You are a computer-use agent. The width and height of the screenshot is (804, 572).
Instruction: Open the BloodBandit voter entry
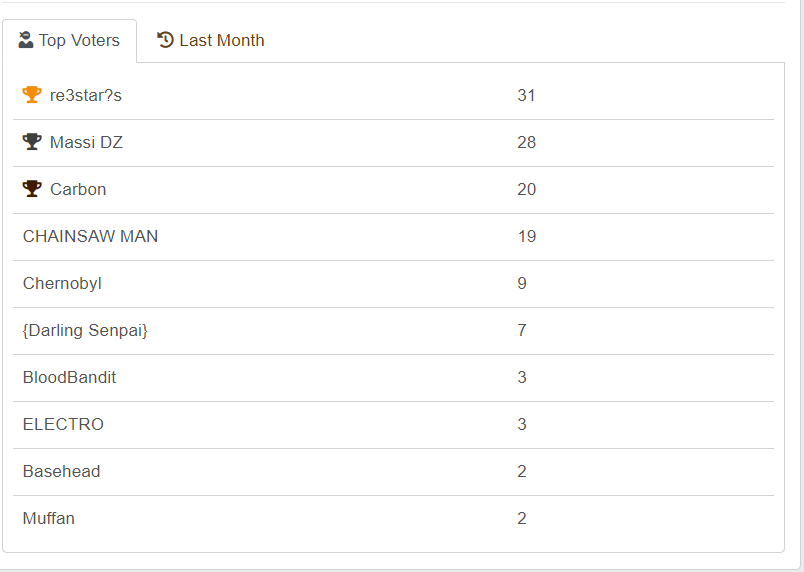click(69, 377)
